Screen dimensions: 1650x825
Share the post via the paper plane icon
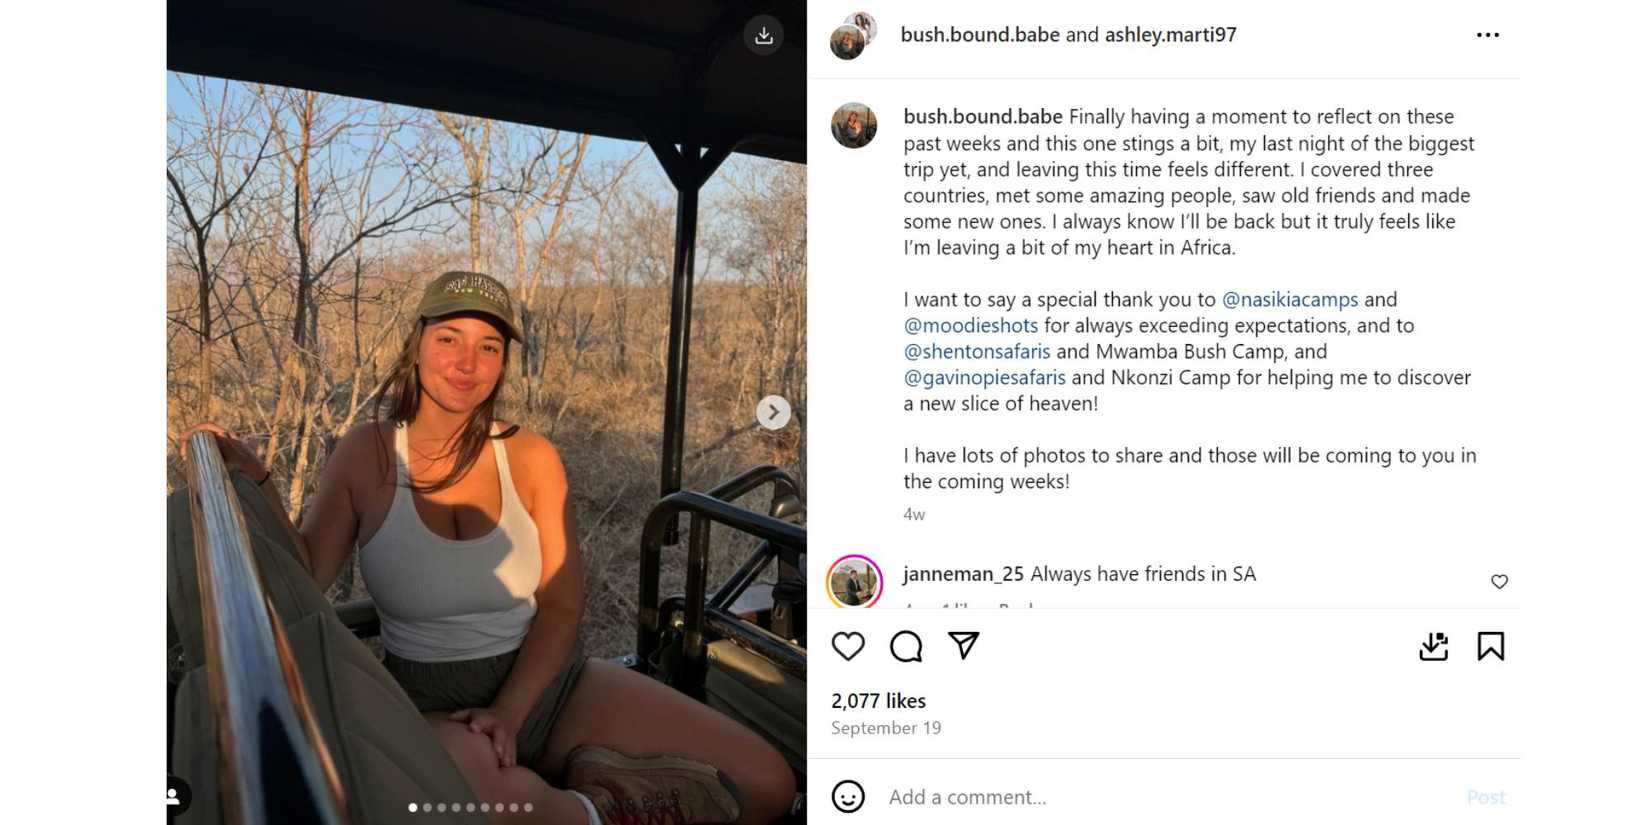click(x=962, y=647)
